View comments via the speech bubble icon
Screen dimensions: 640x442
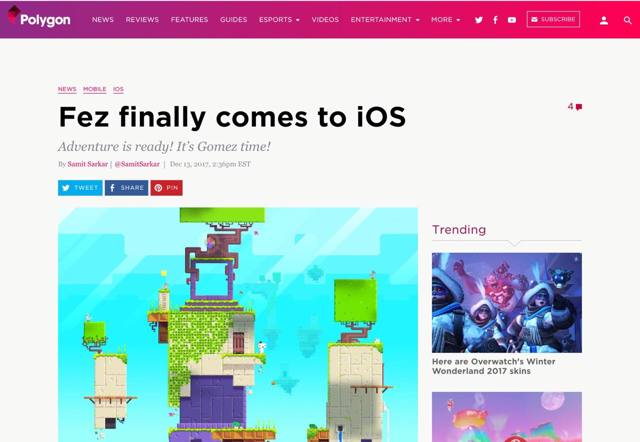(579, 107)
